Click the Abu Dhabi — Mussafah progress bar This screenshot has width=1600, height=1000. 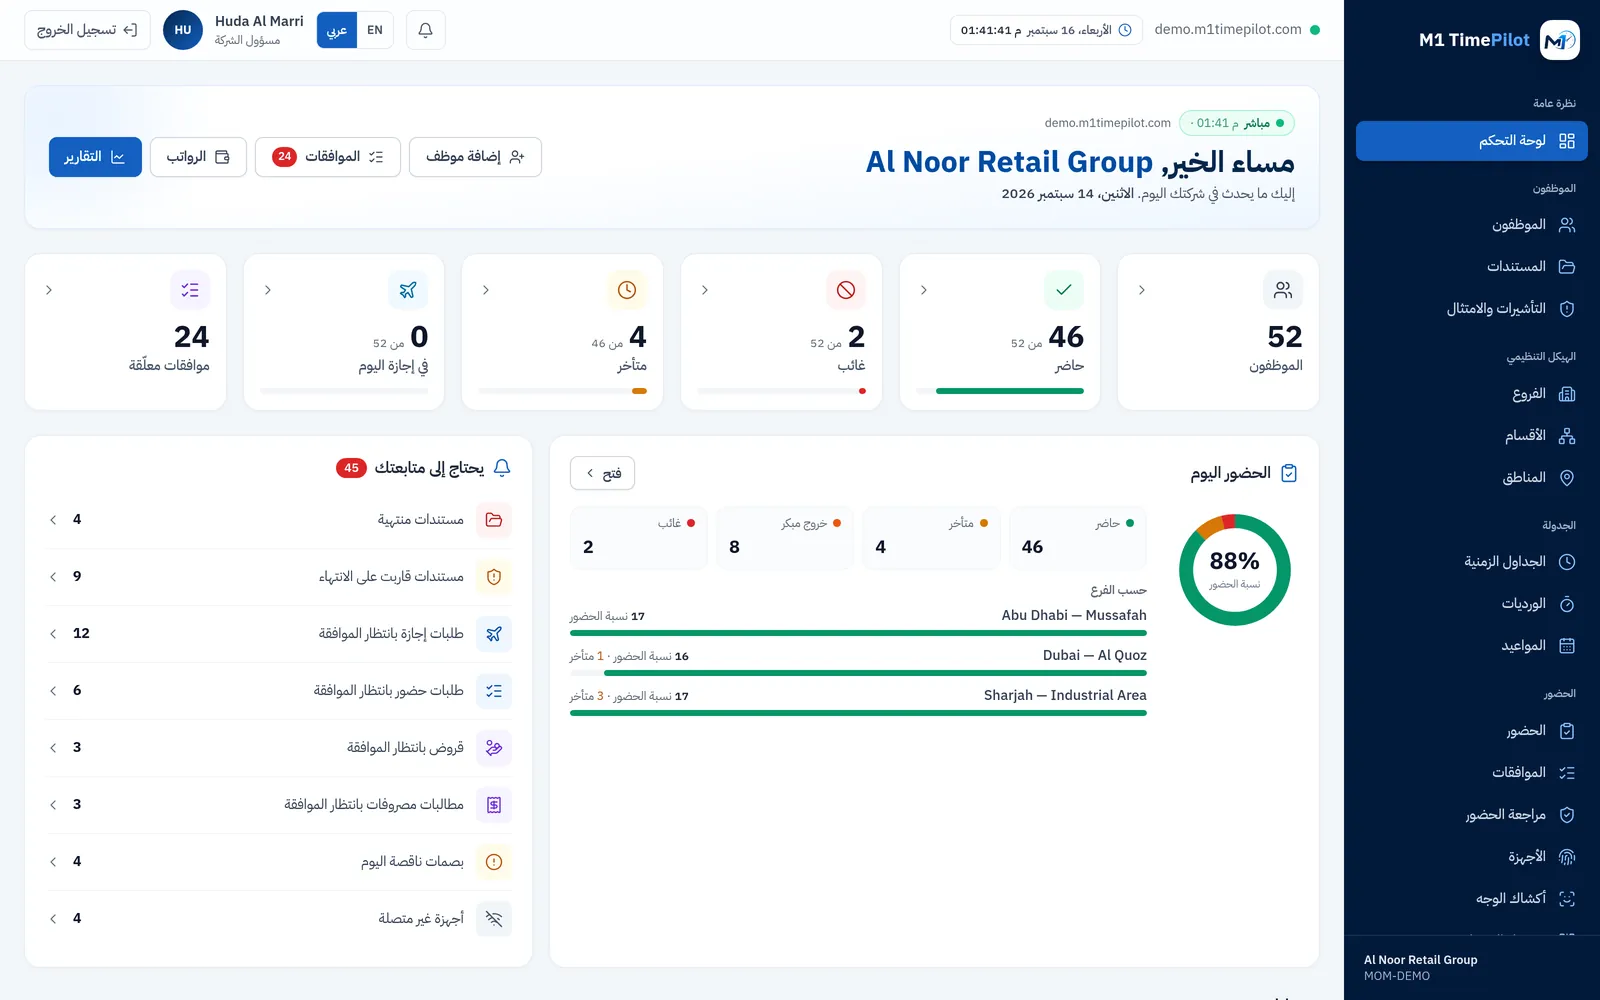[x=858, y=633]
